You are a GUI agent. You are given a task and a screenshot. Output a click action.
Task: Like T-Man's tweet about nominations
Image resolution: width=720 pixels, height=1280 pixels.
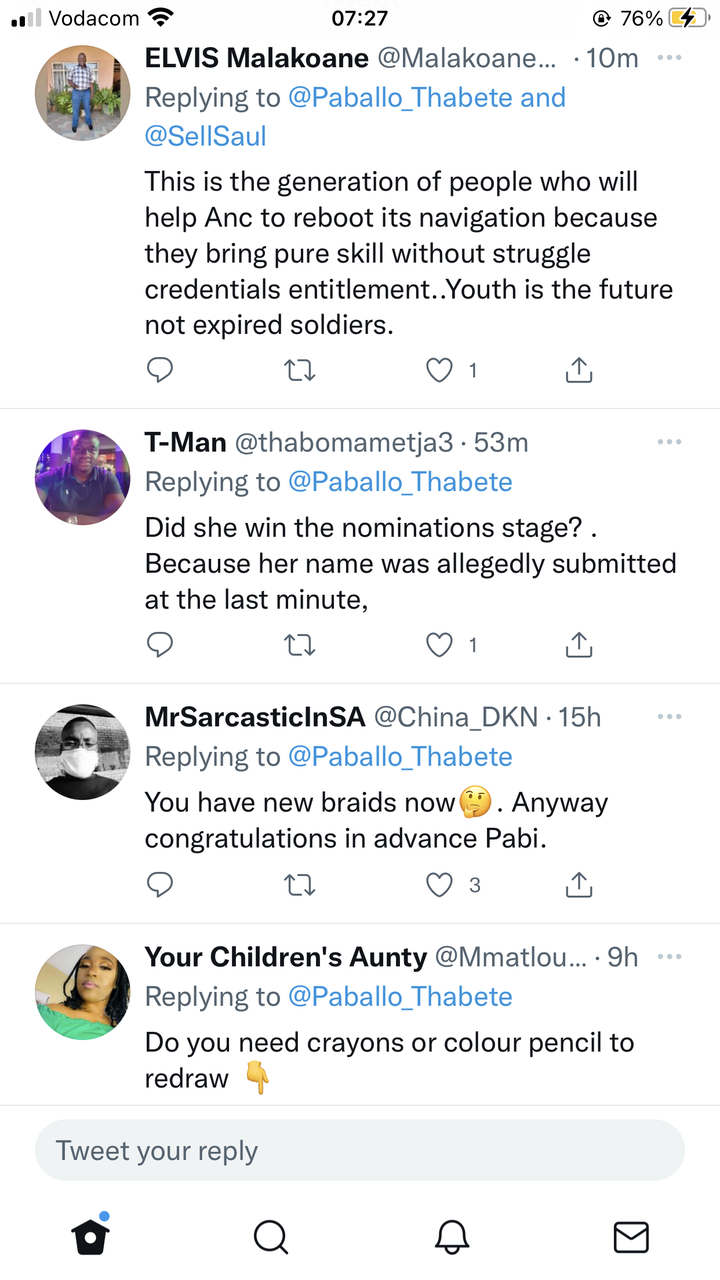(440, 645)
